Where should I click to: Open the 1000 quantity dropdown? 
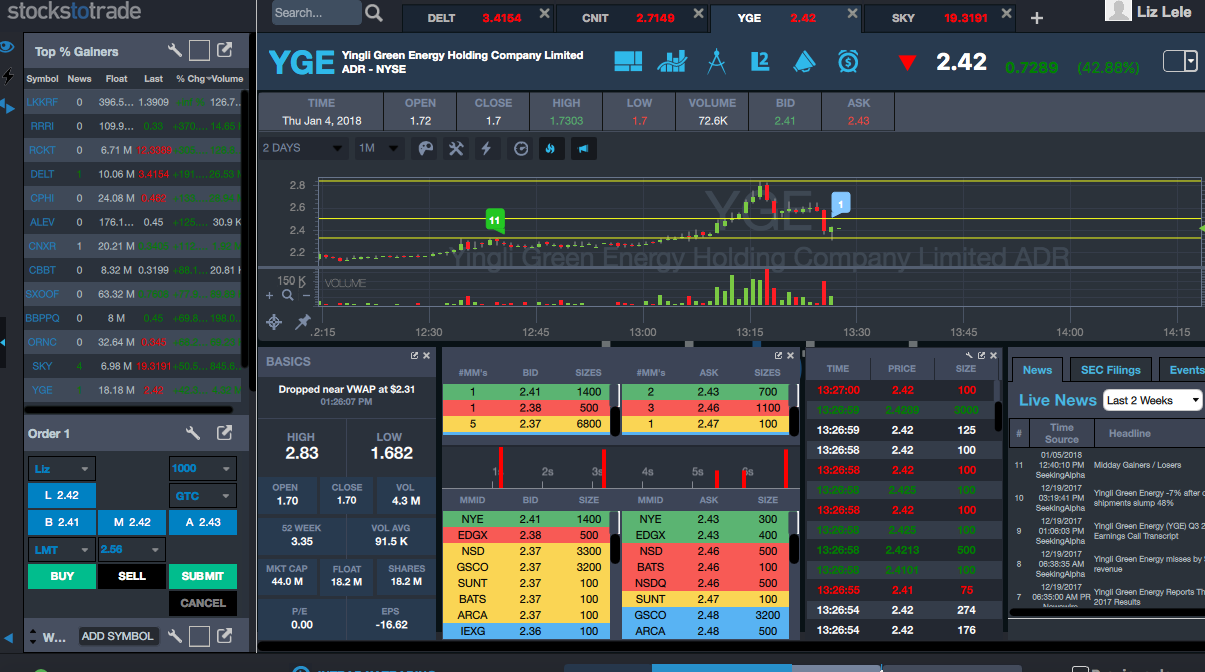tap(203, 468)
